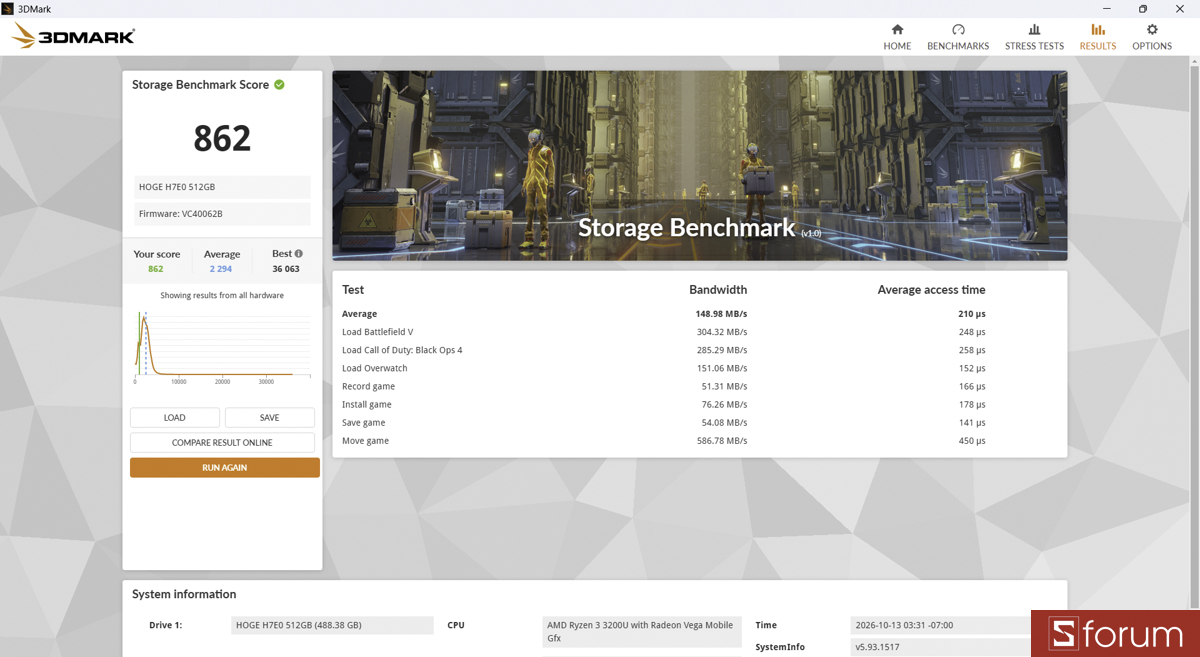Minimize the 3DMark window
1200x657 pixels.
[1105, 9]
